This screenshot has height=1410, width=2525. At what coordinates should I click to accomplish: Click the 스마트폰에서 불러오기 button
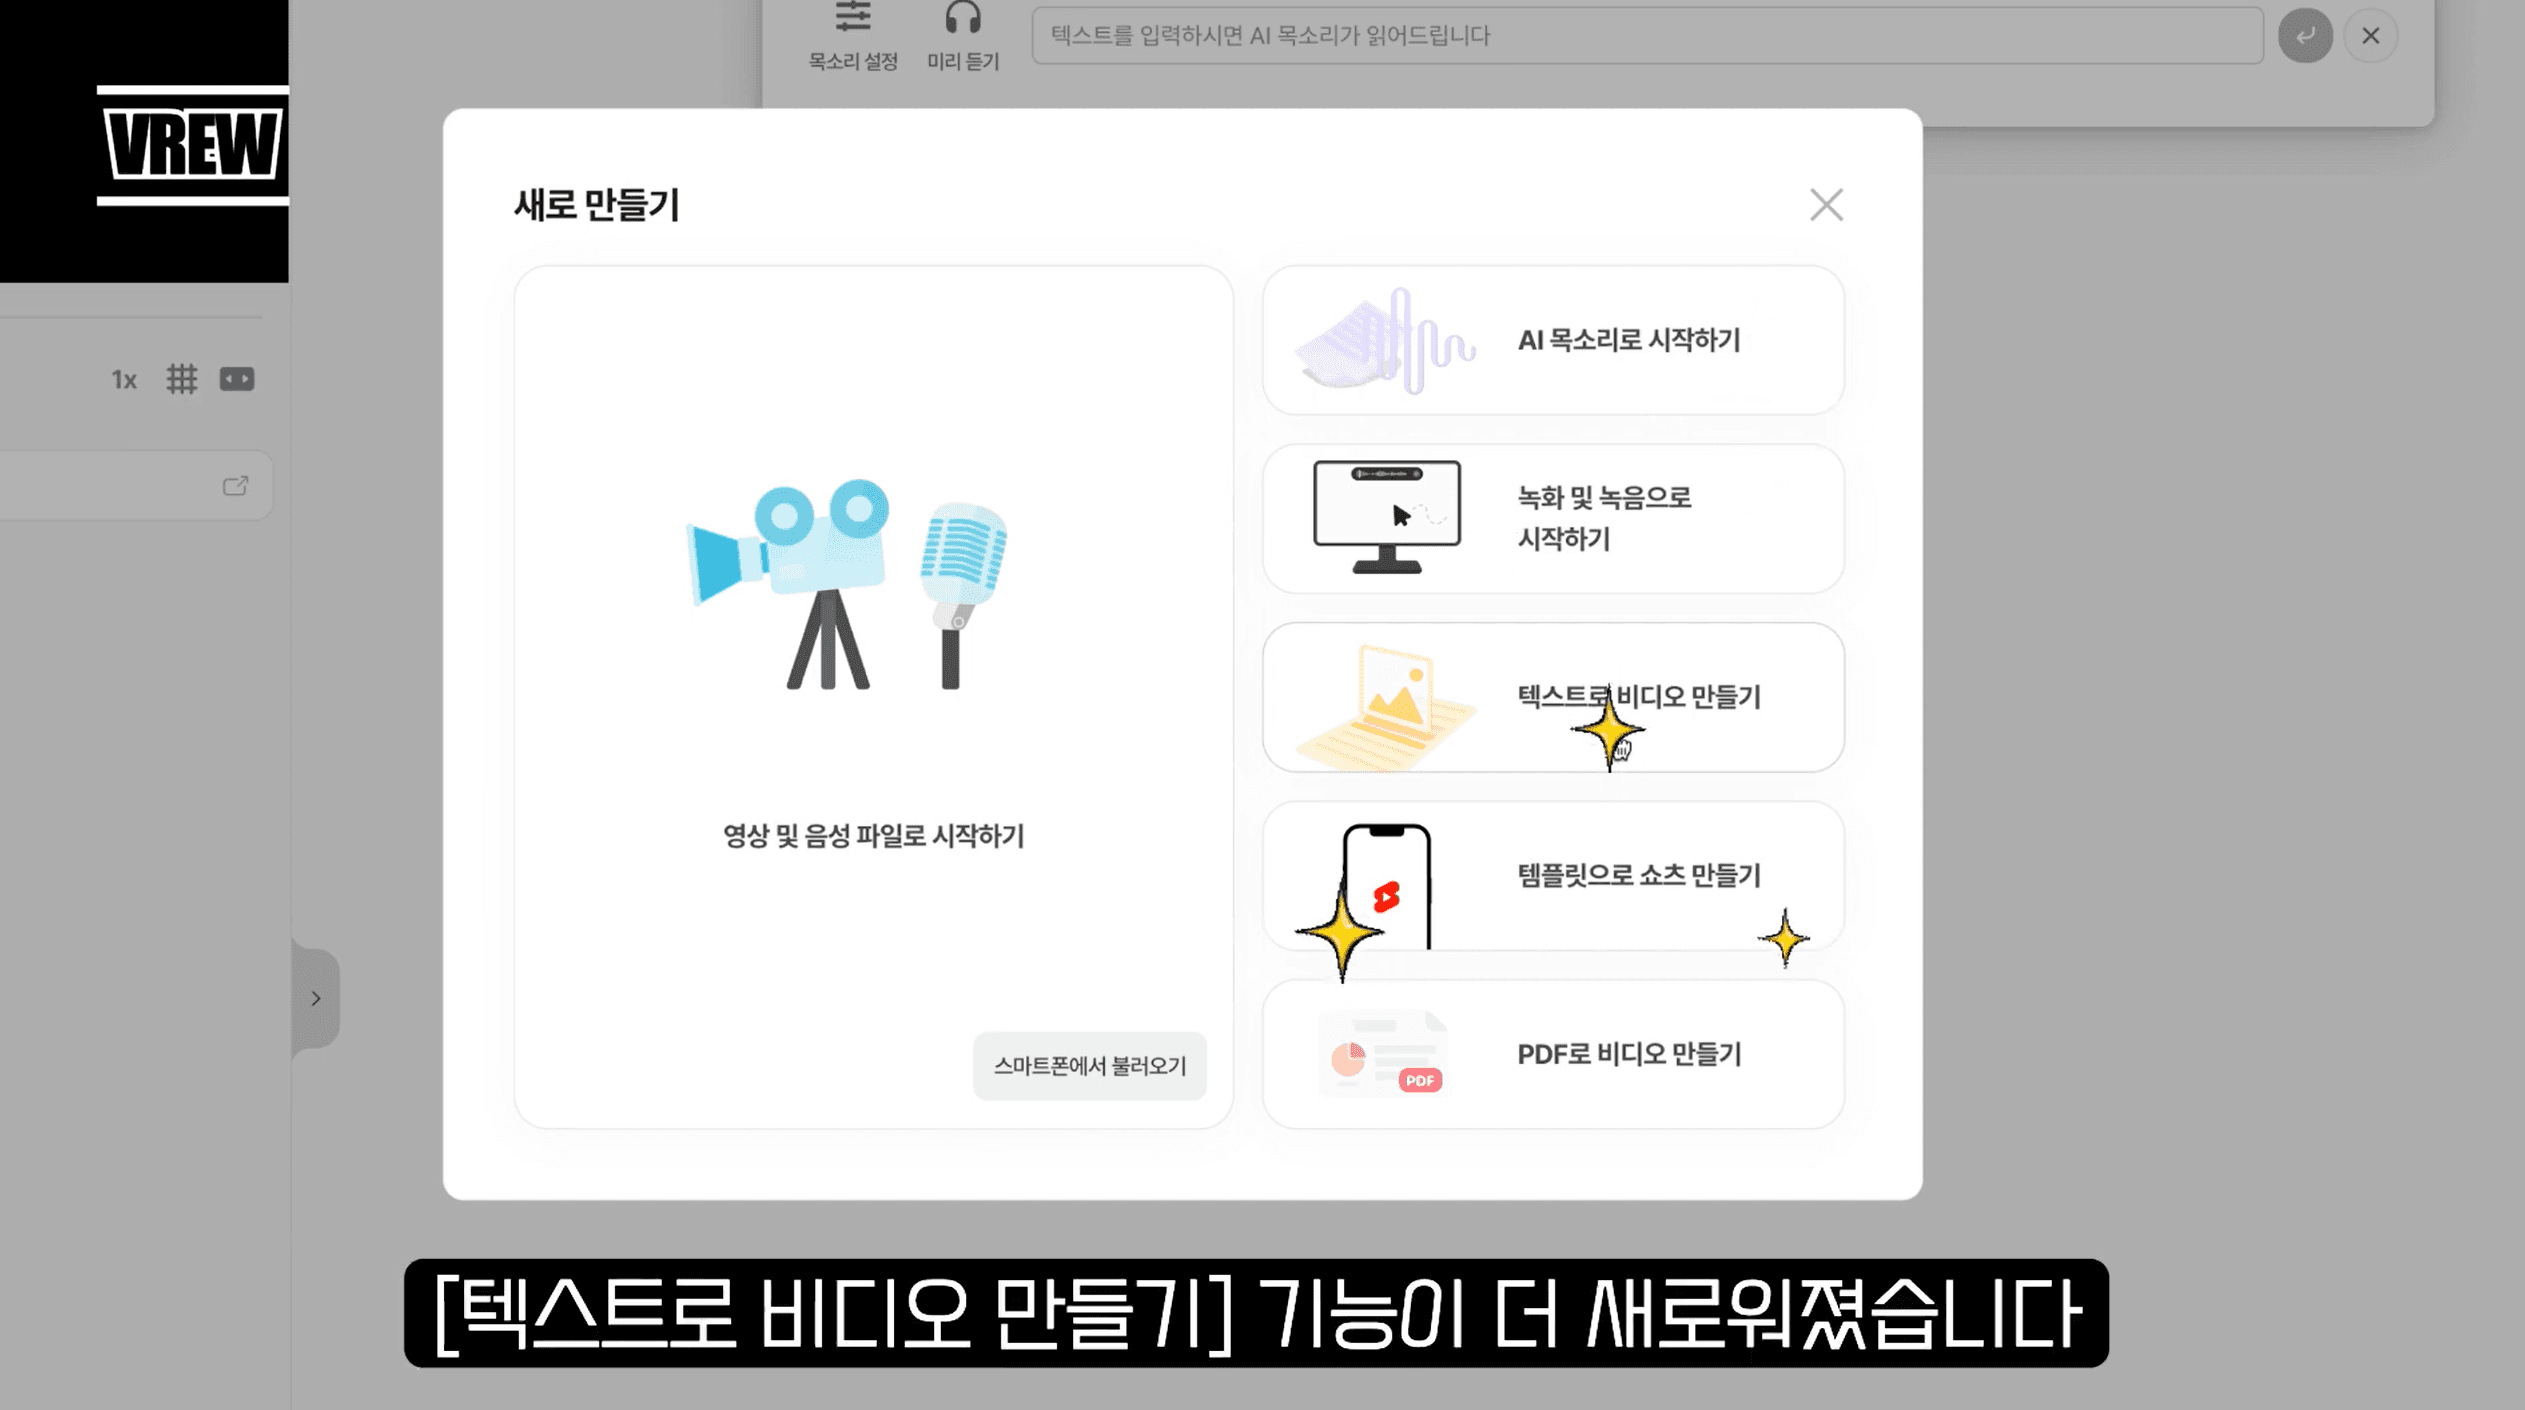coord(1089,1067)
